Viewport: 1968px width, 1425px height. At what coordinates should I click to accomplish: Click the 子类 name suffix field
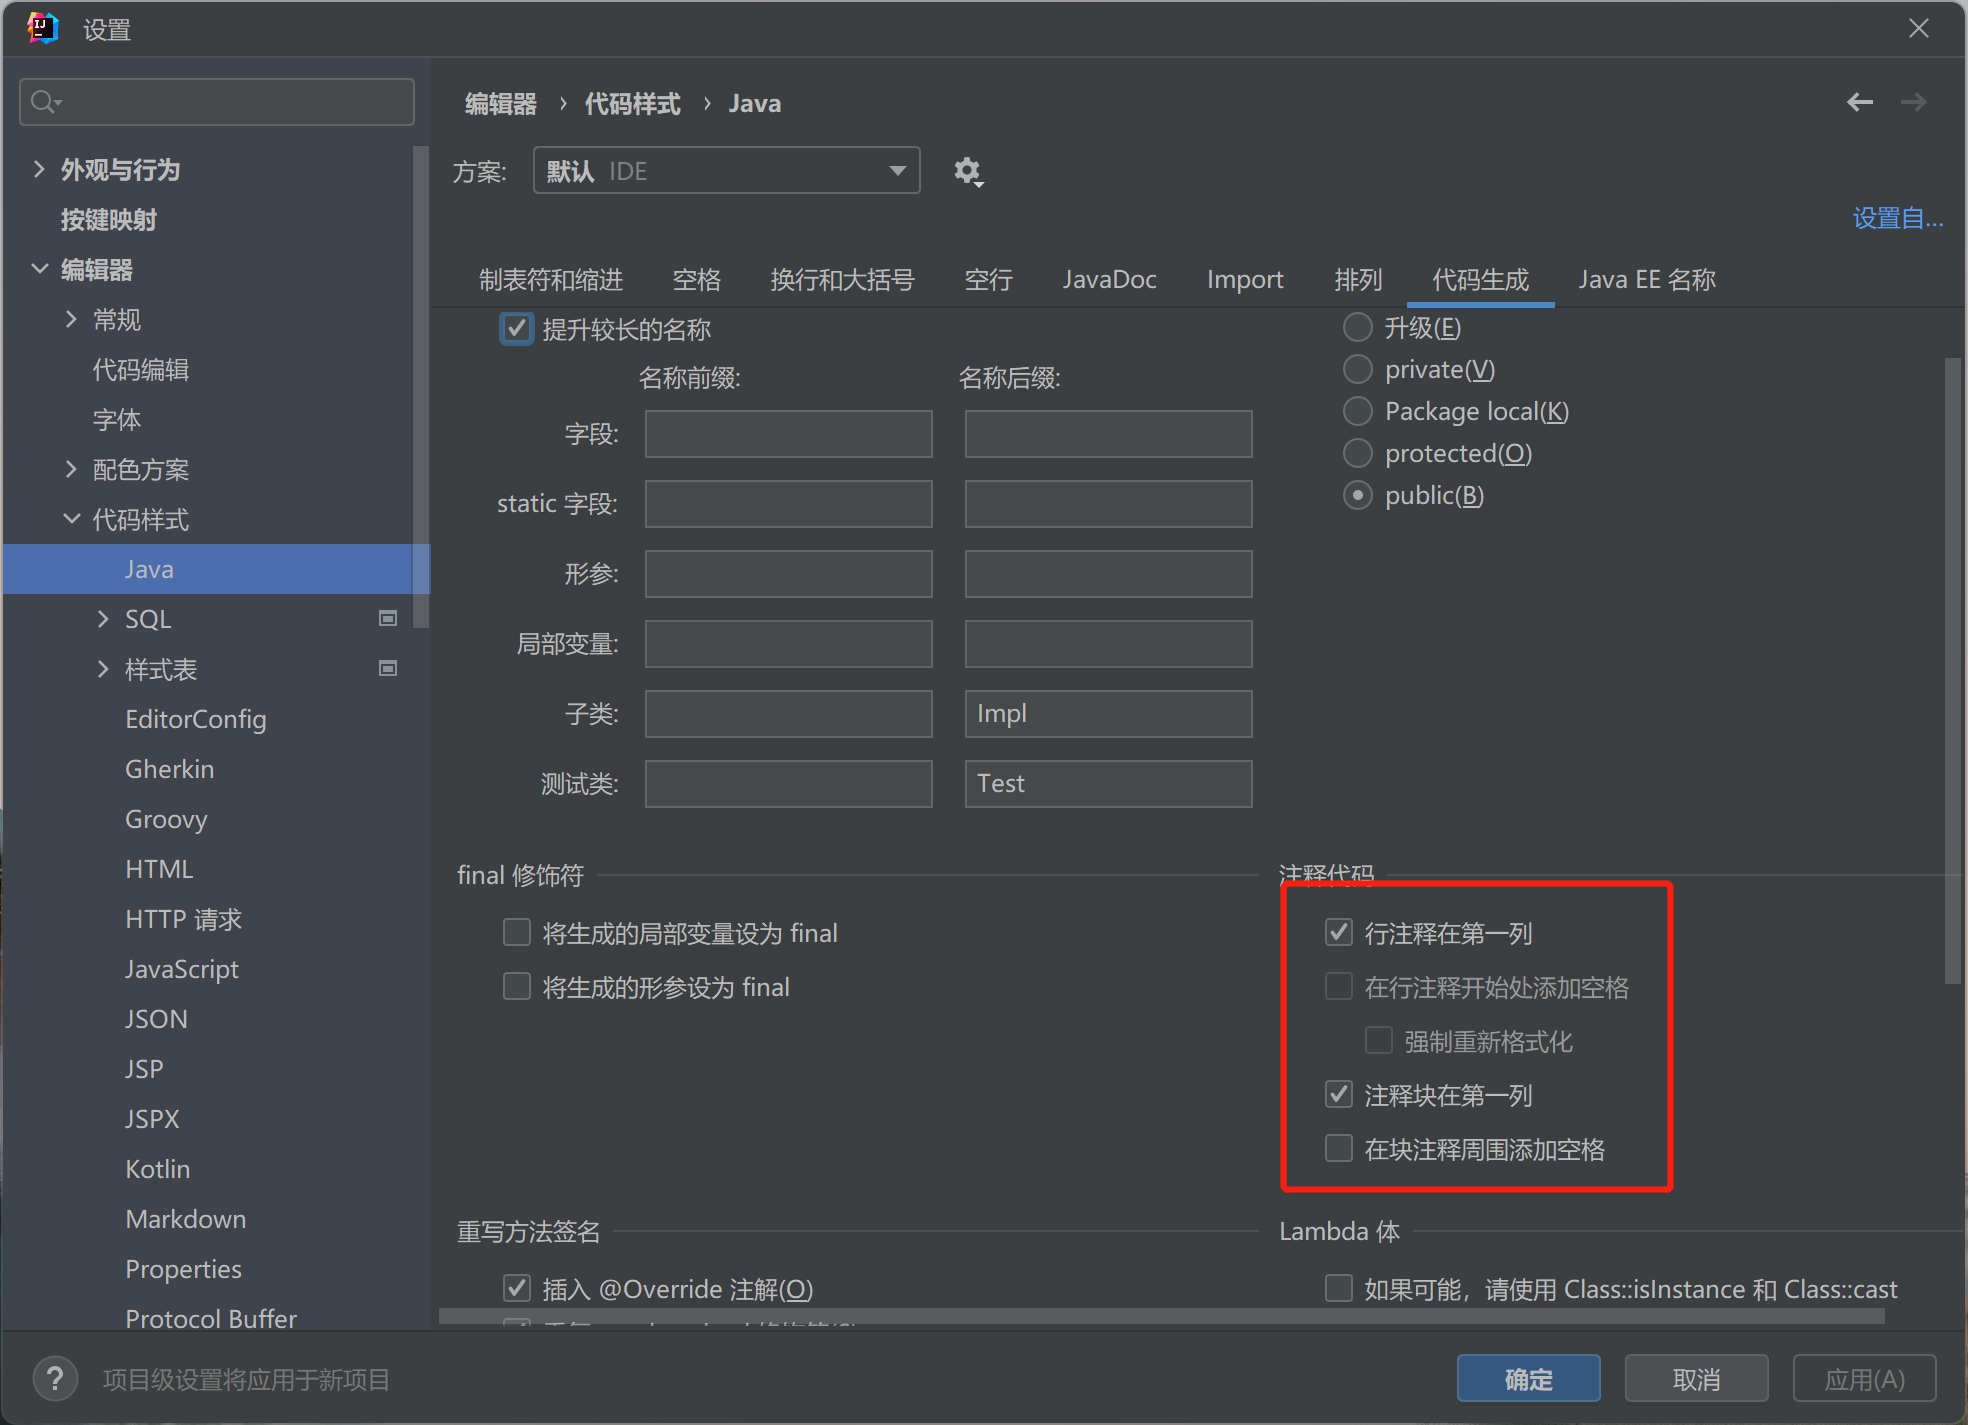pos(1108,713)
